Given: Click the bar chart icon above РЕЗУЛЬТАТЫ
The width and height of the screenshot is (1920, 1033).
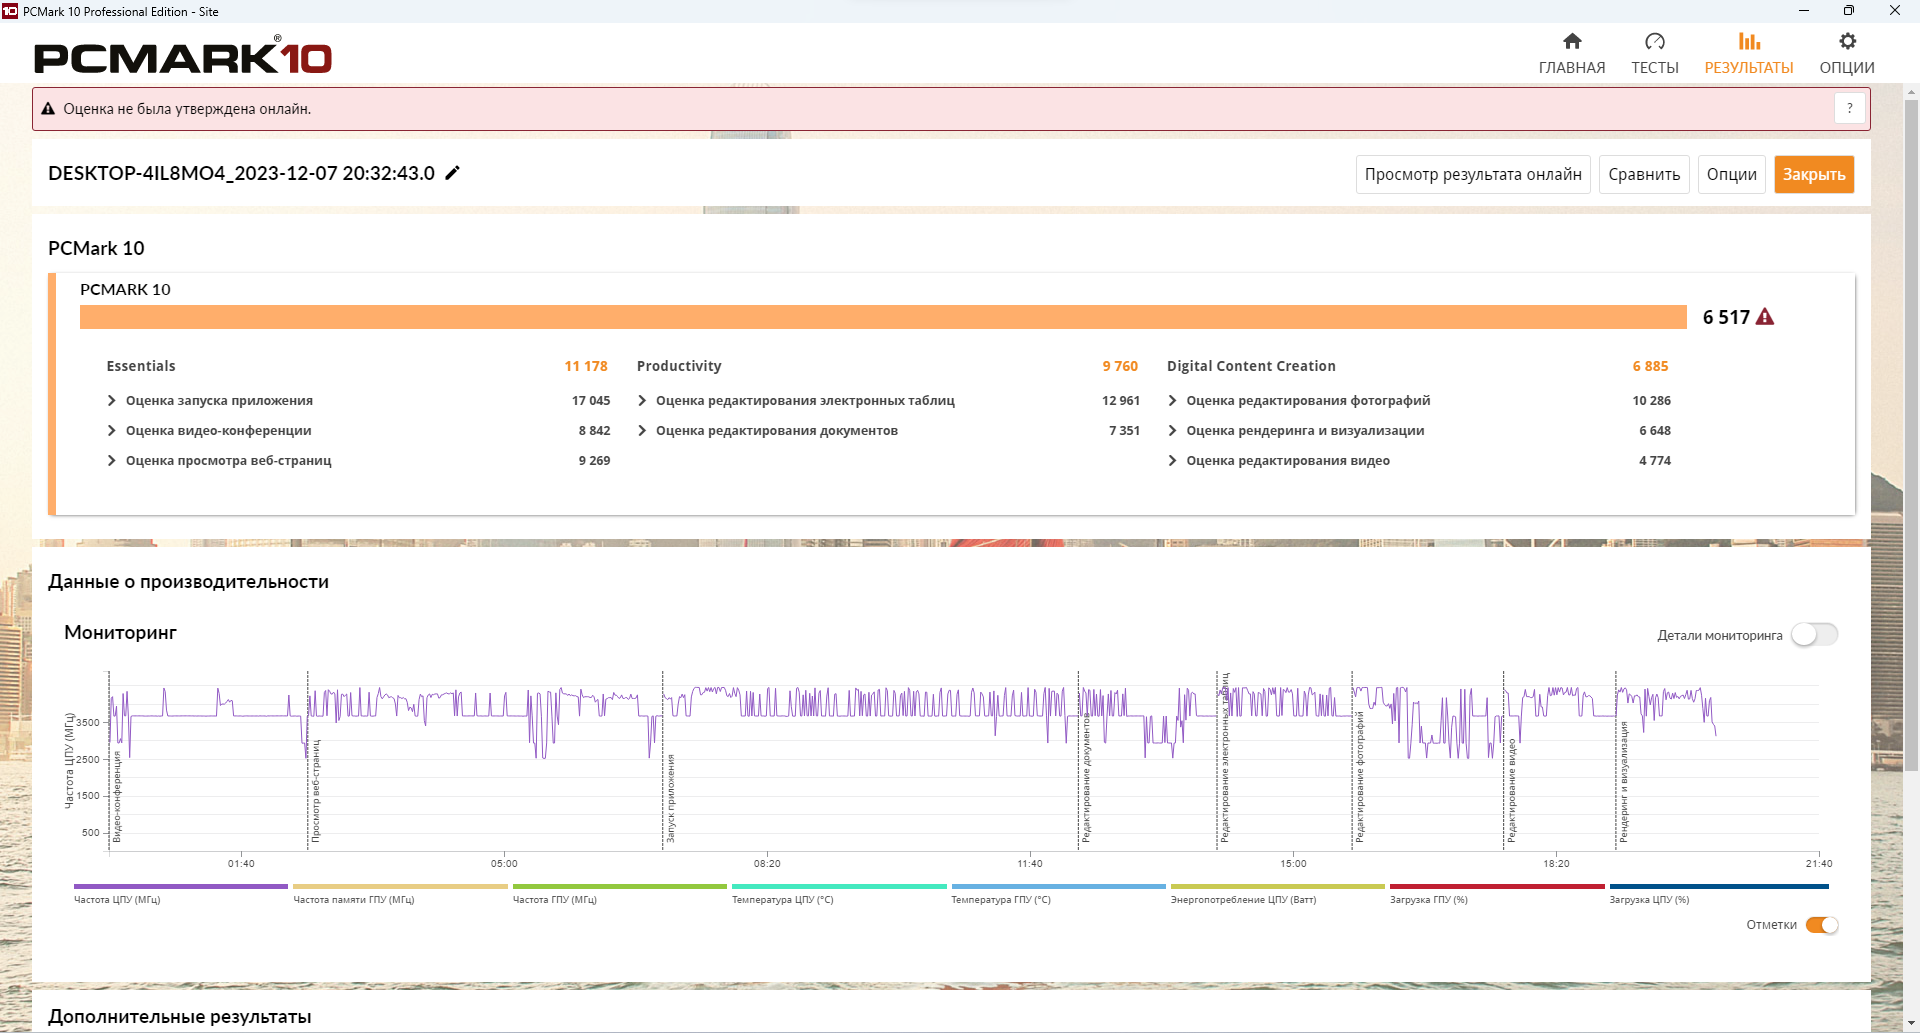Looking at the screenshot, I should (1749, 41).
